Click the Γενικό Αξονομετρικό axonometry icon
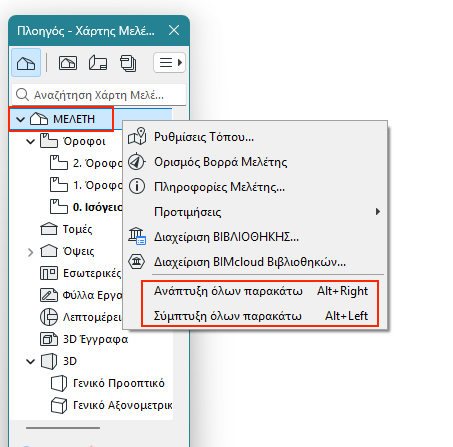 pos(59,405)
